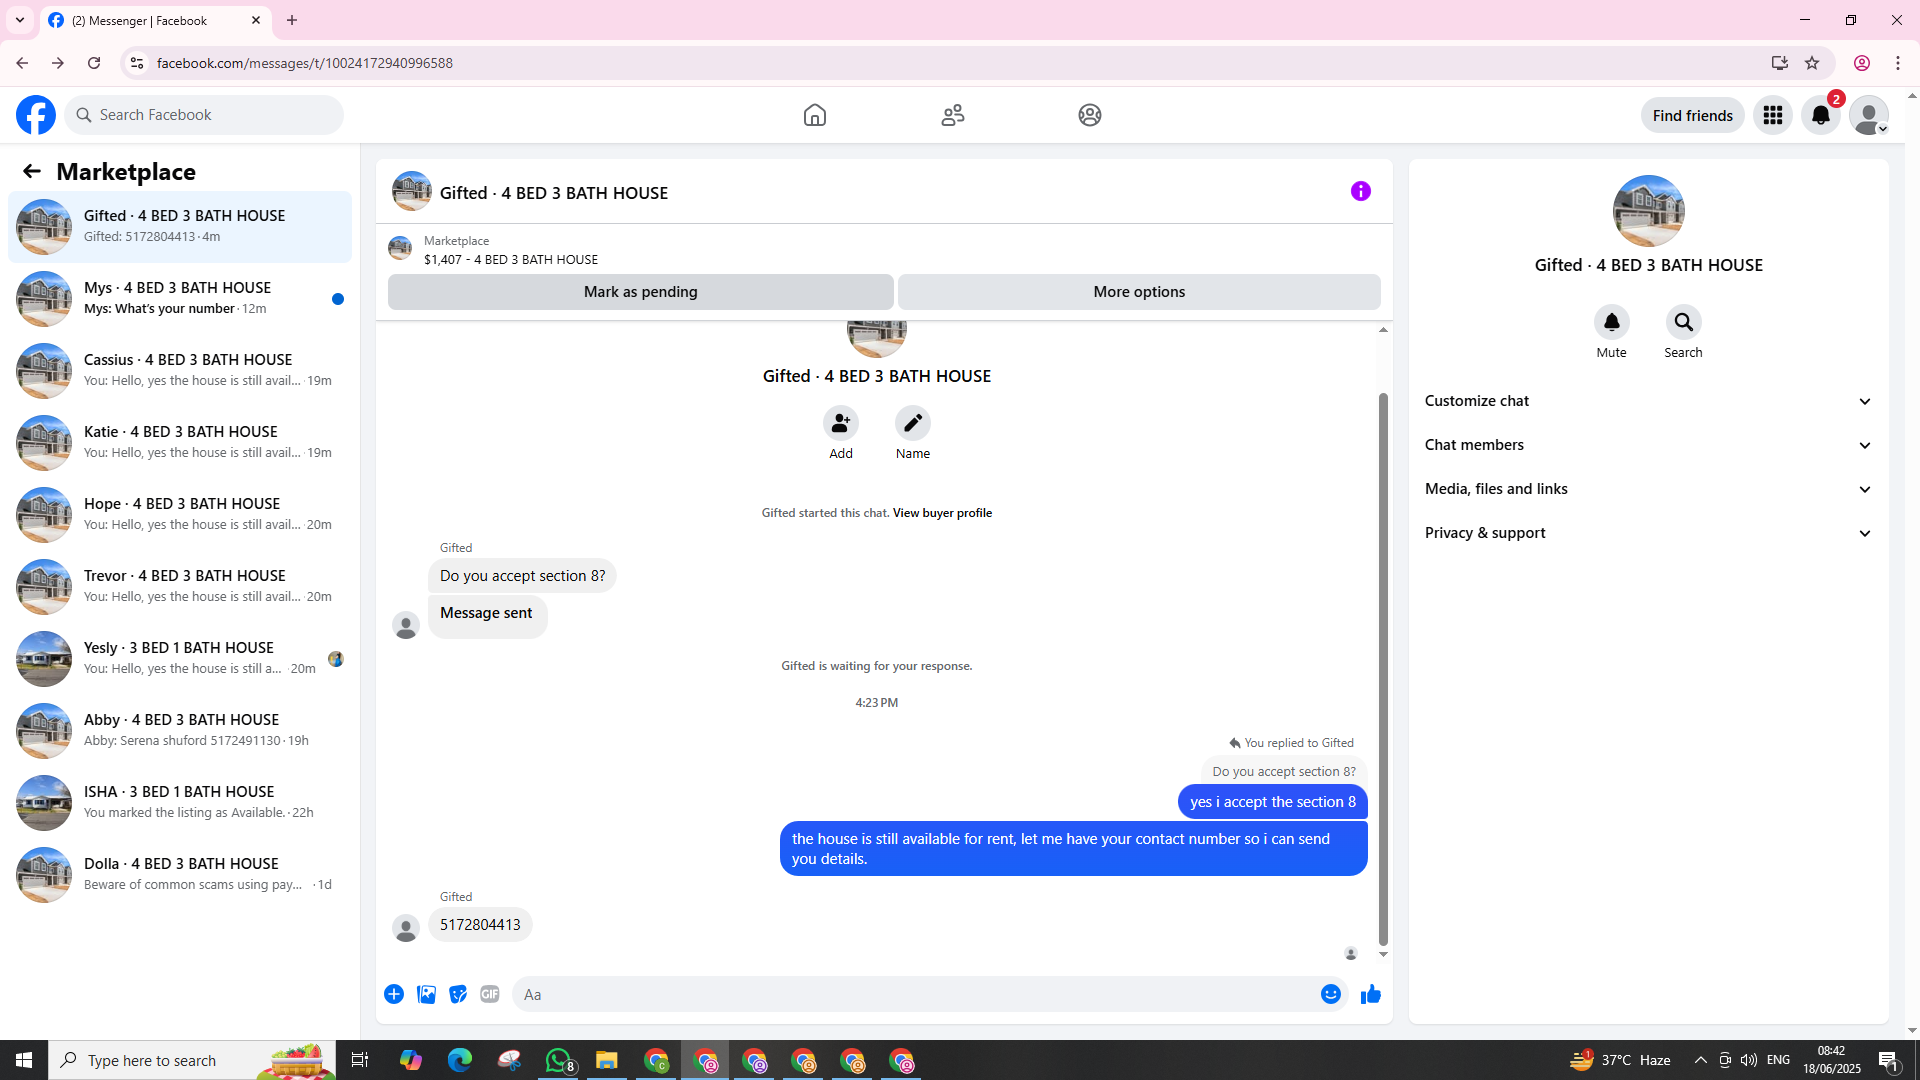Select the Gifted conversation in list
This screenshot has height=1080, width=1920.
[x=180, y=227]
